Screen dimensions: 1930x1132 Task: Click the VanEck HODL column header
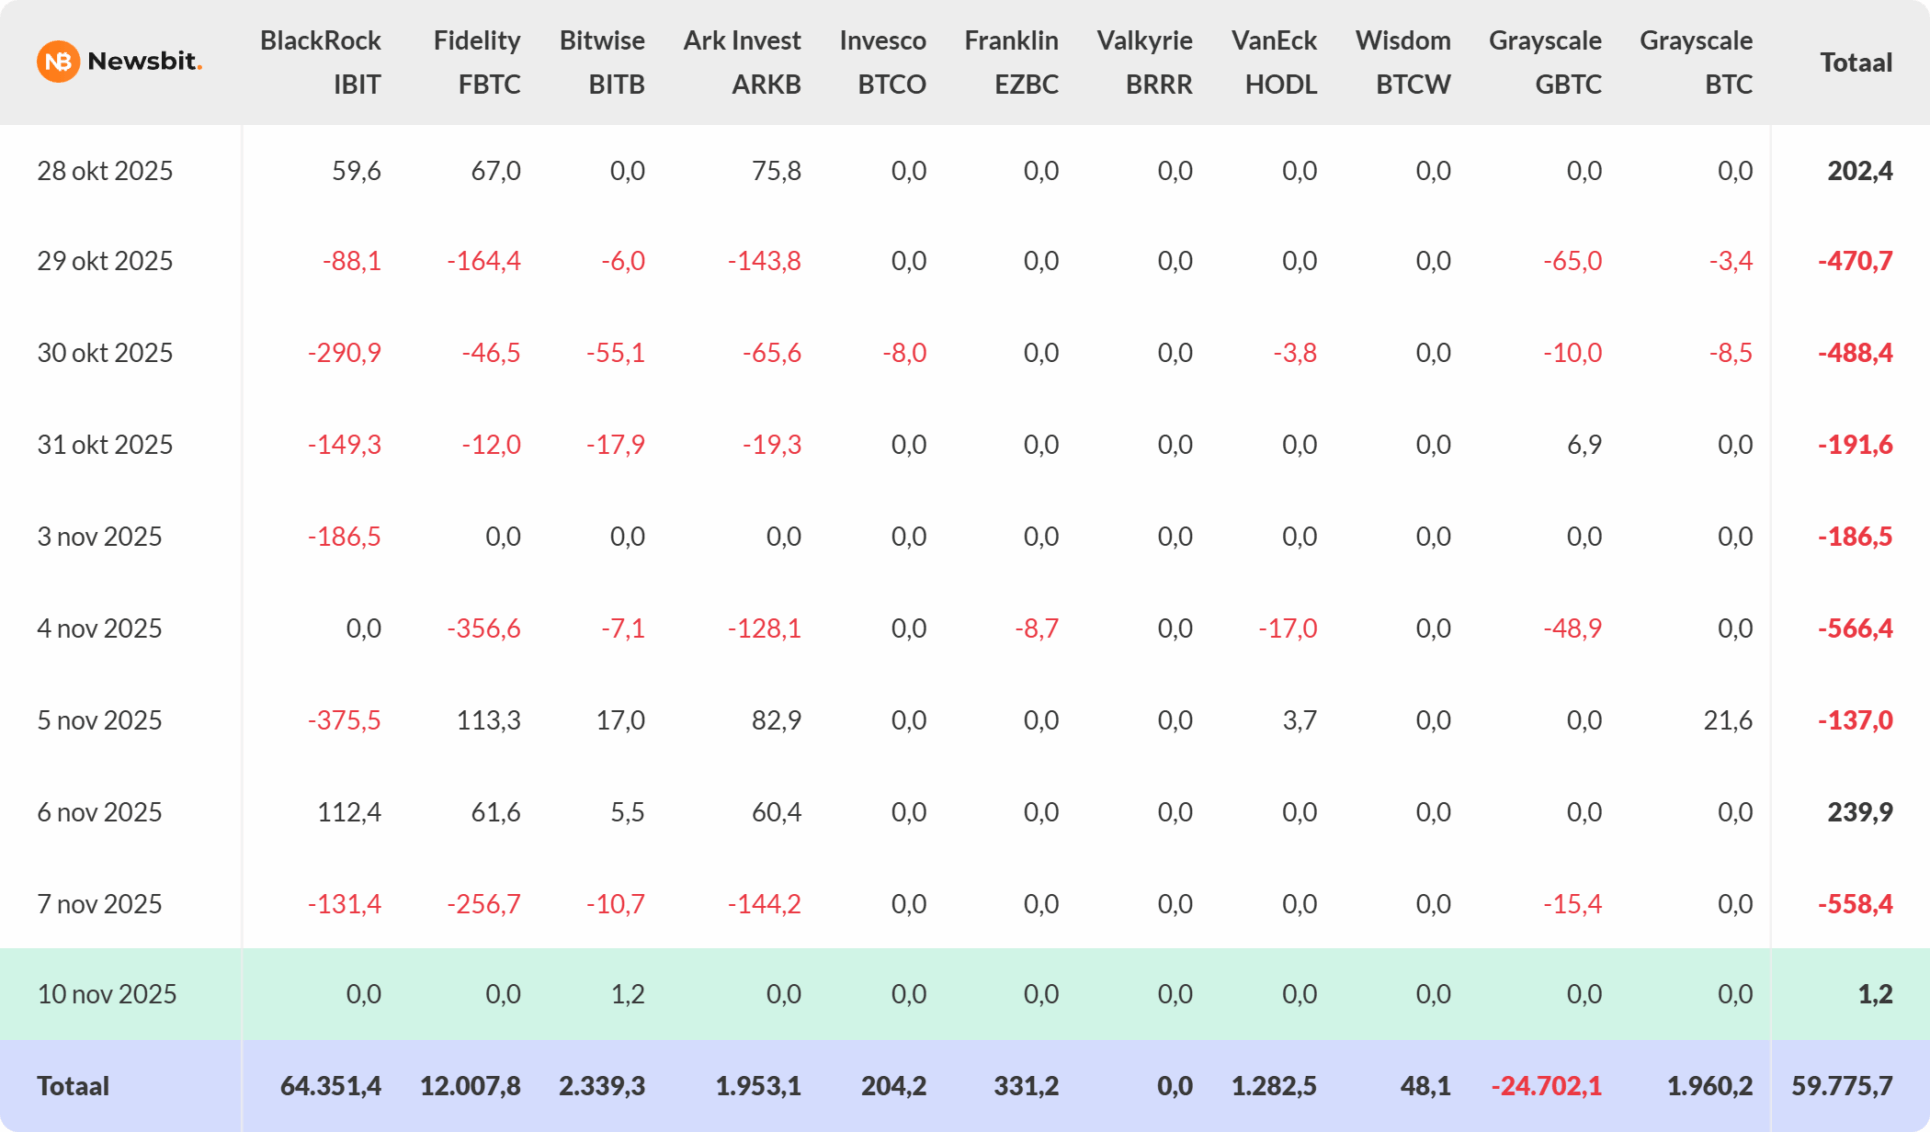[1274, 62]
